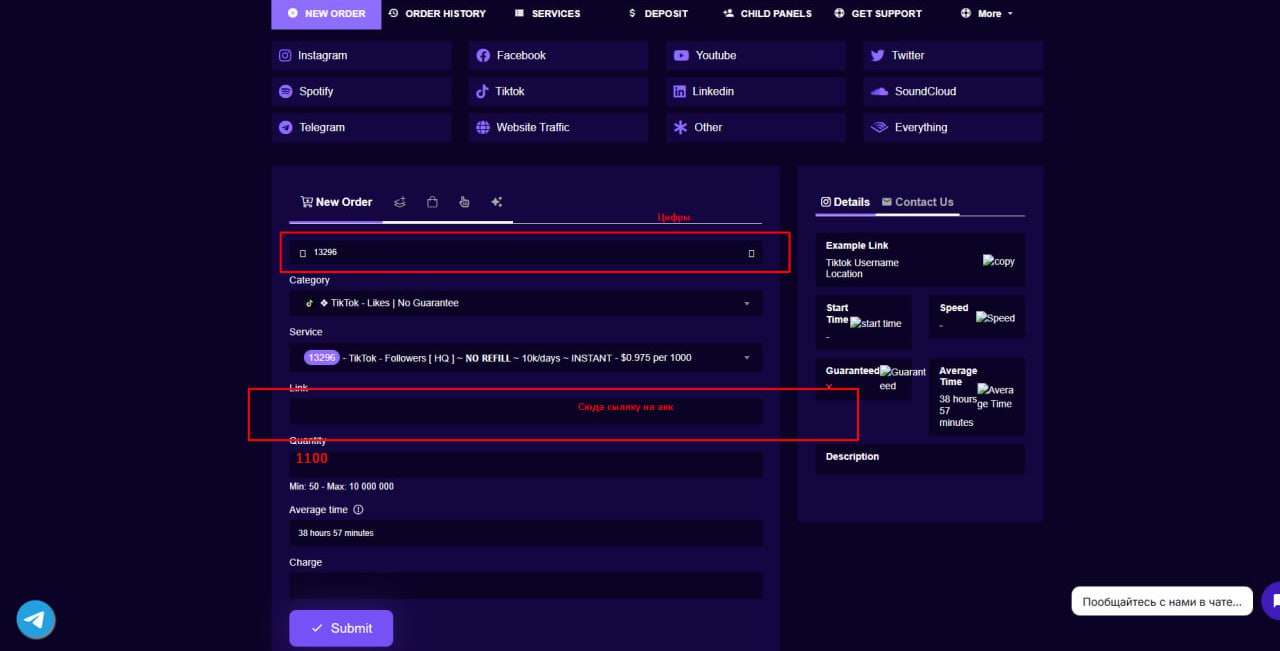Screen dimensions: 1280x651
Task: Filter services by Facebook
Action: pyautogui.click(x=558, y=56)
